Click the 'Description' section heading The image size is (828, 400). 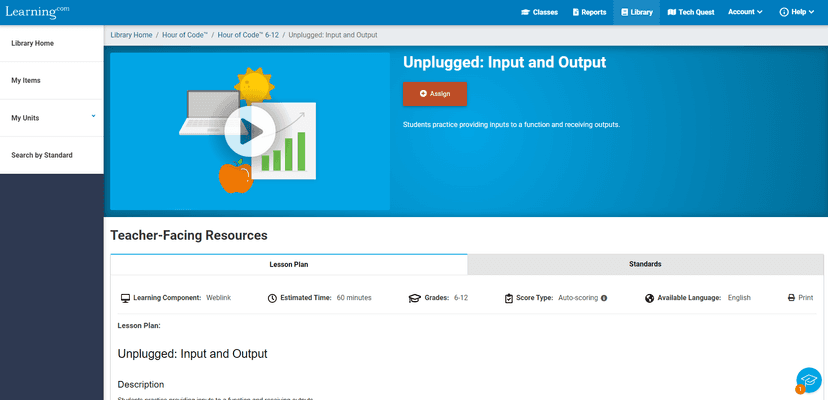tap(141, 385)
